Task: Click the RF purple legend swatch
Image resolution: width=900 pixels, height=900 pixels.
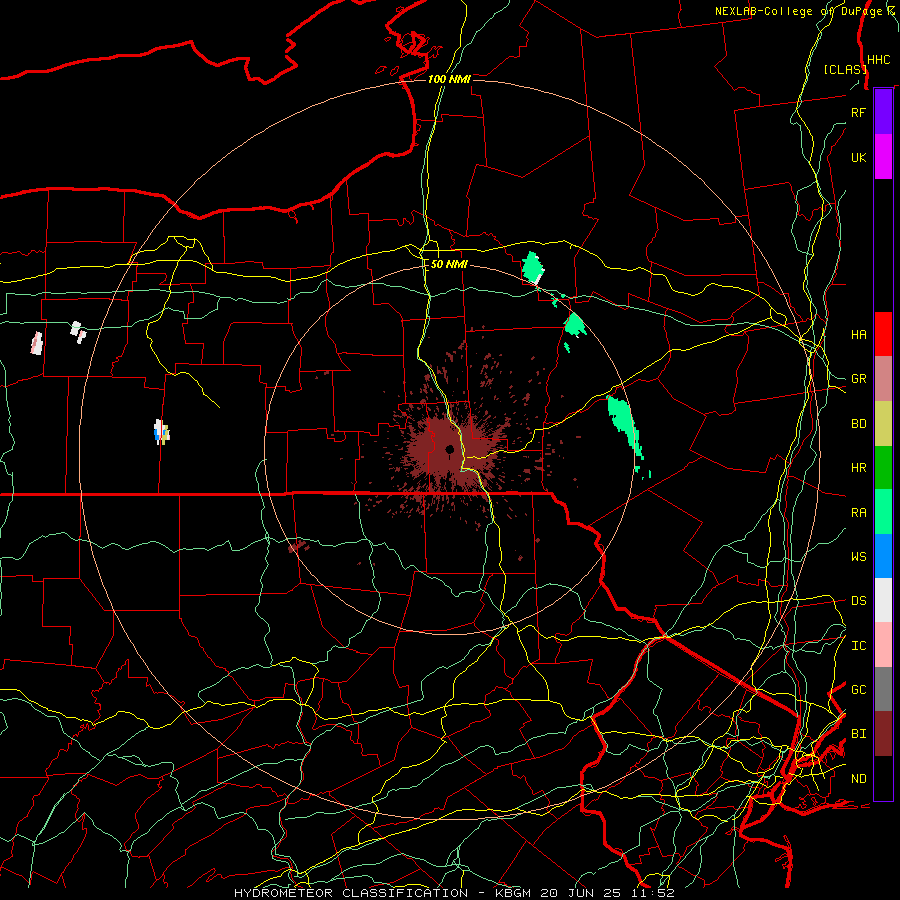Action: (883, 112)
